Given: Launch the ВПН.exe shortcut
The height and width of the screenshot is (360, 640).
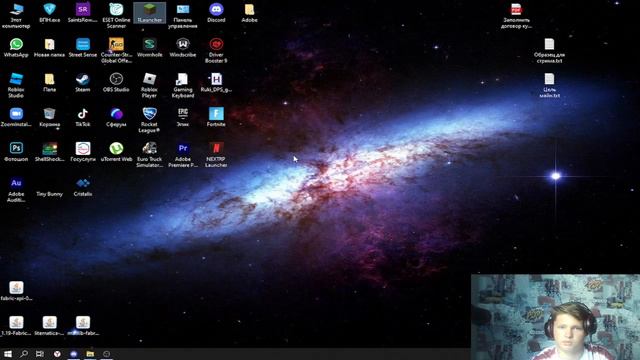Looking at the screenshot, I should pos(49,12).
